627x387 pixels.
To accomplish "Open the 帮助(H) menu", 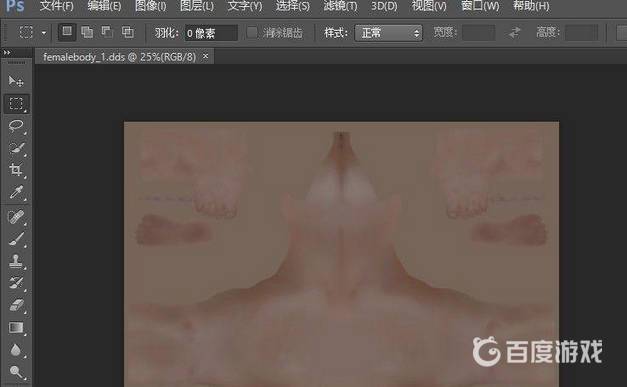I will coord(531,6).
